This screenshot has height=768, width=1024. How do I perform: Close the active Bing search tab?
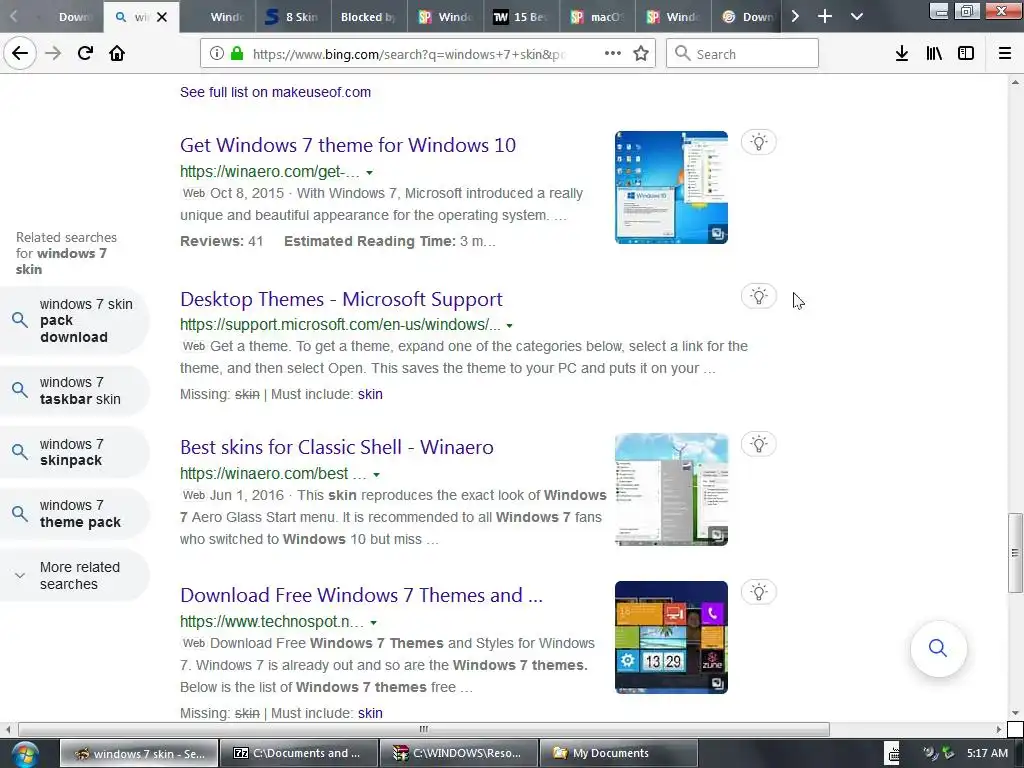[162, 17]
